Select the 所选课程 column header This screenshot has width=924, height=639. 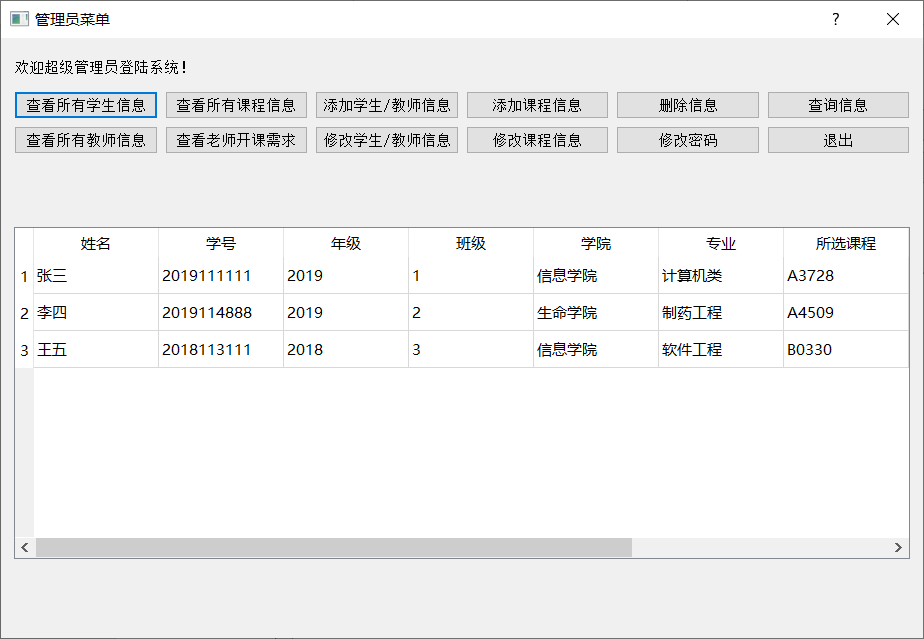(846, 243)
